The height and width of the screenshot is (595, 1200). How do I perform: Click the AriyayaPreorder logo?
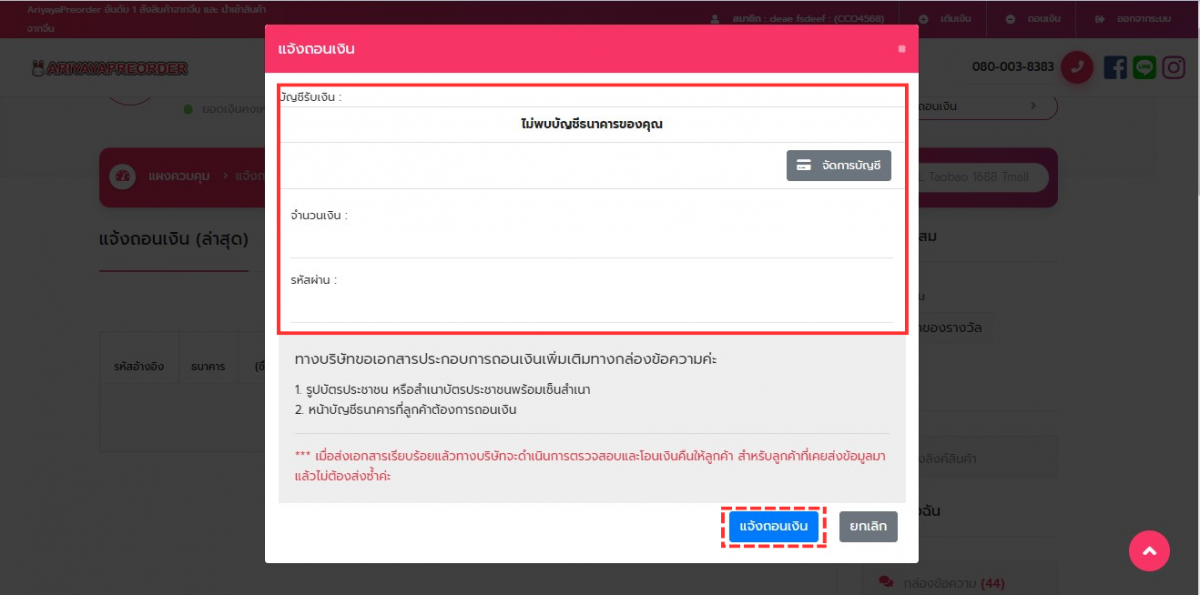point(110,68)
